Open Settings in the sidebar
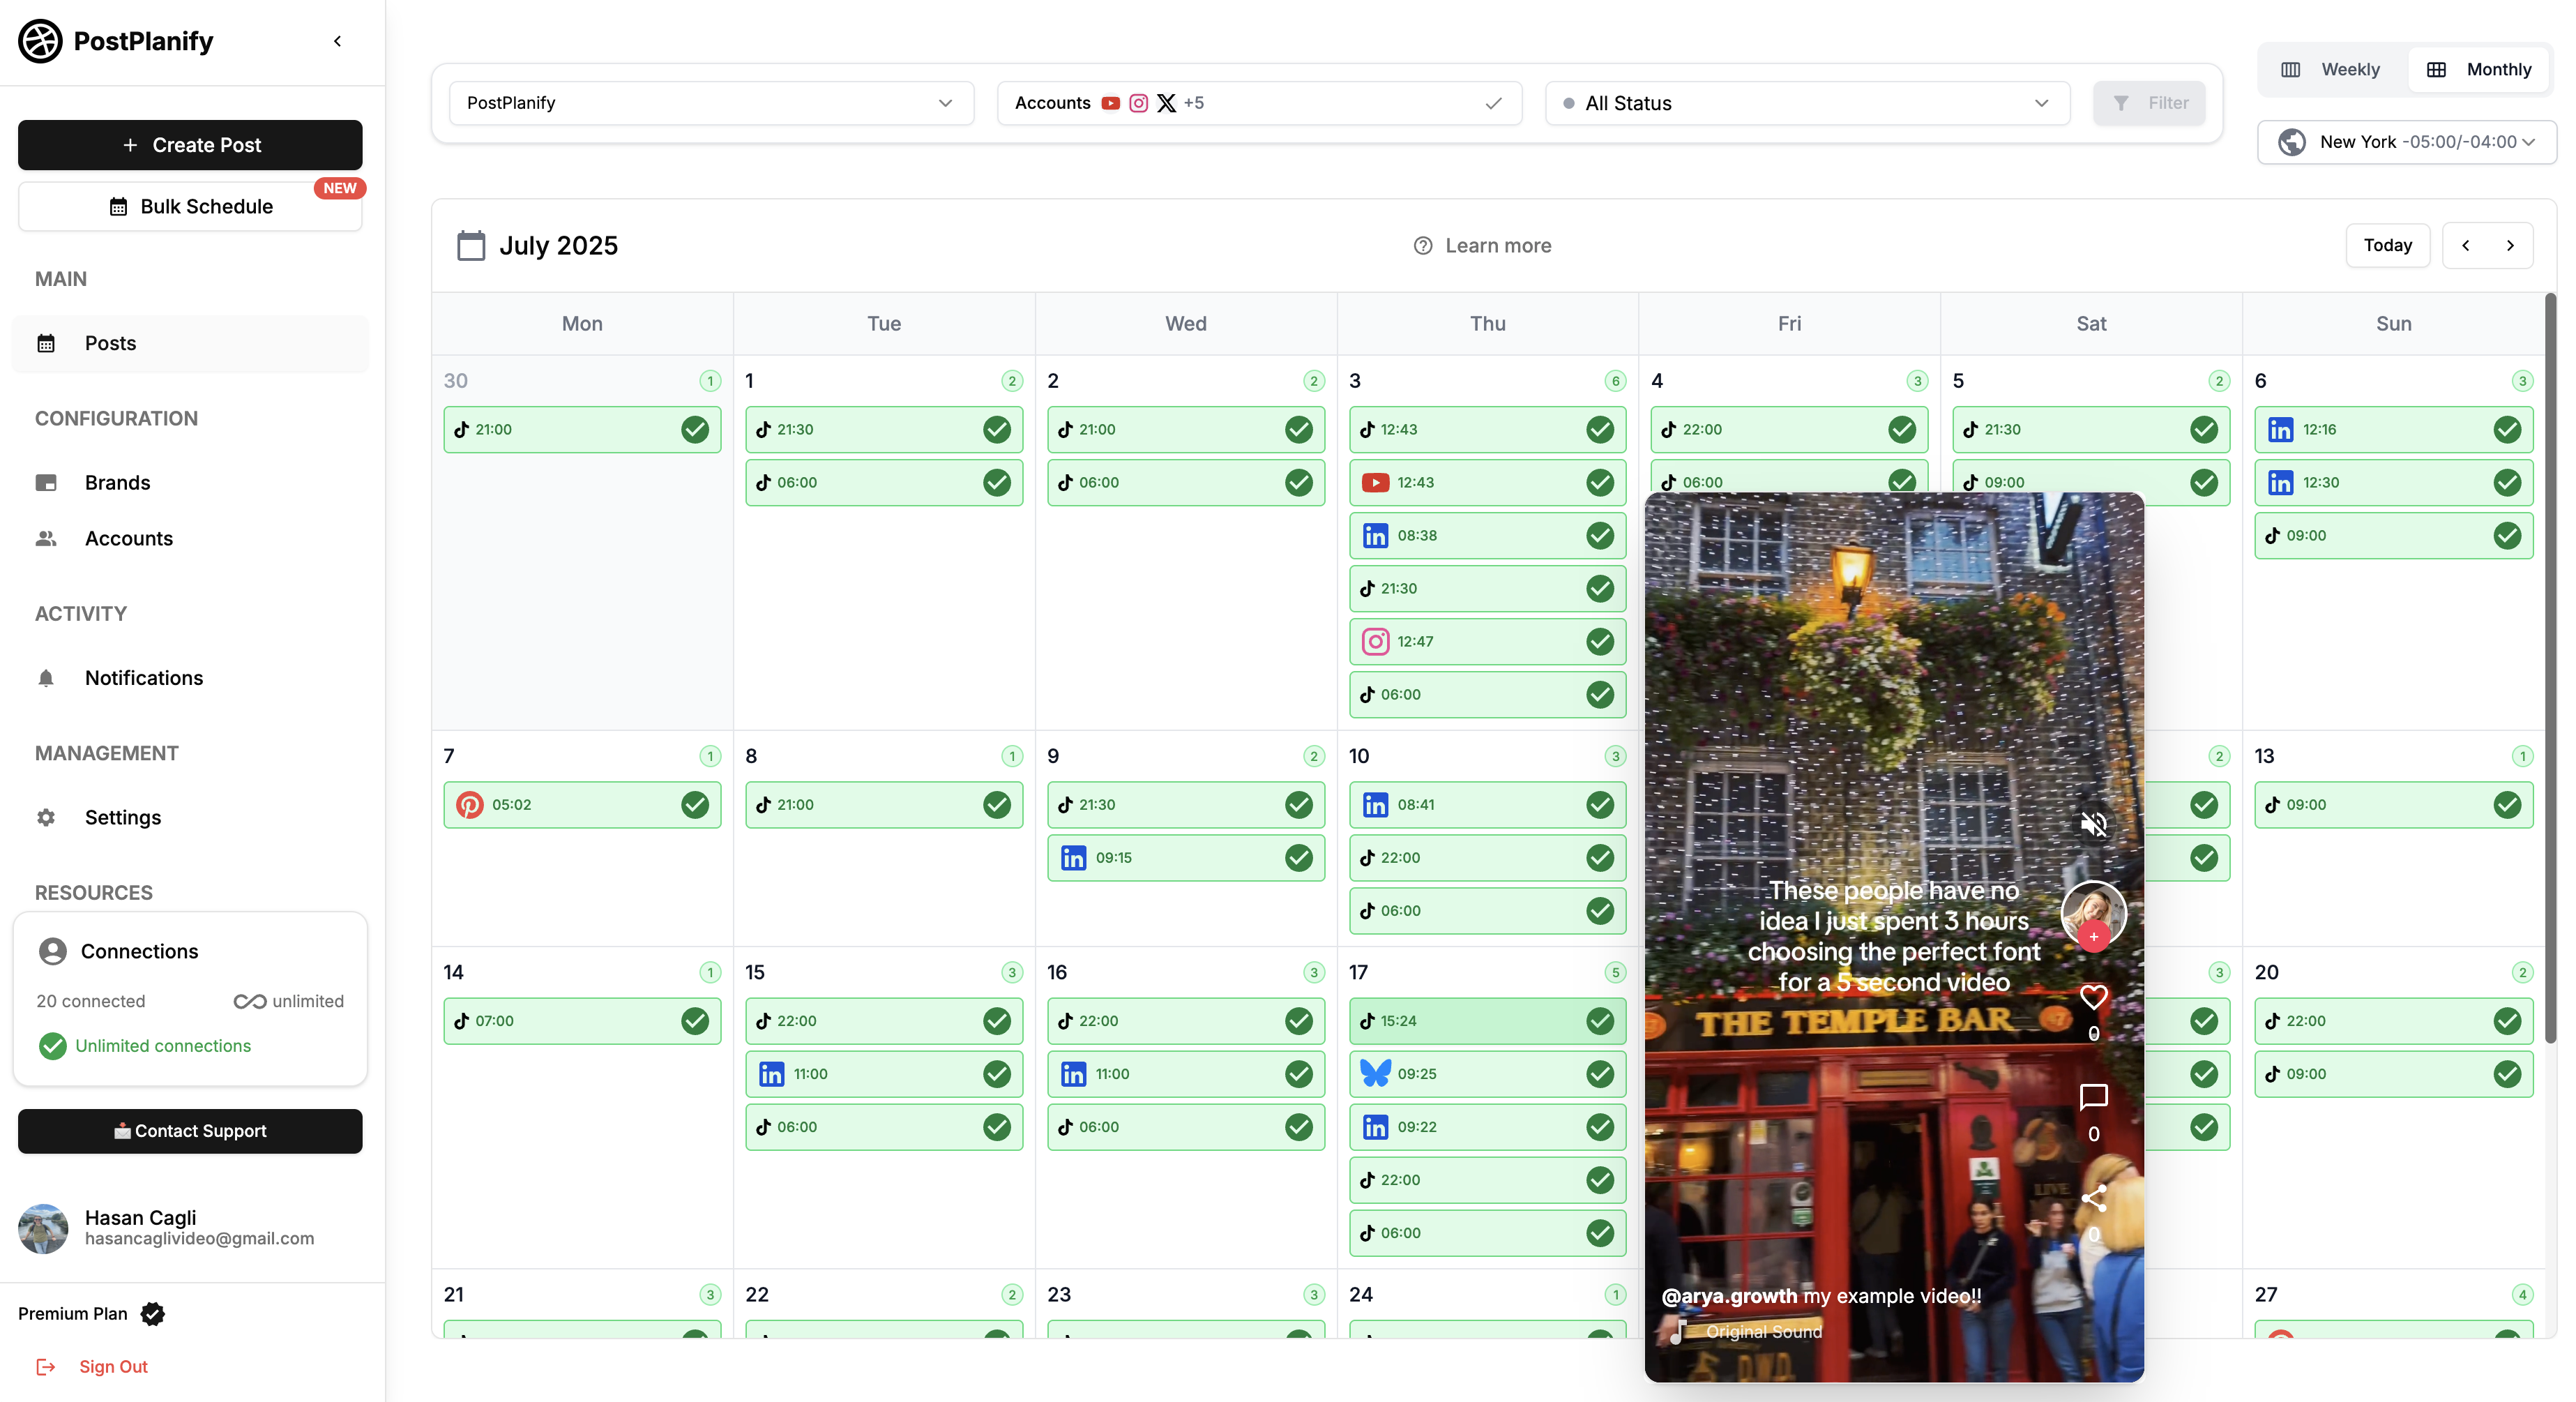 122,817
